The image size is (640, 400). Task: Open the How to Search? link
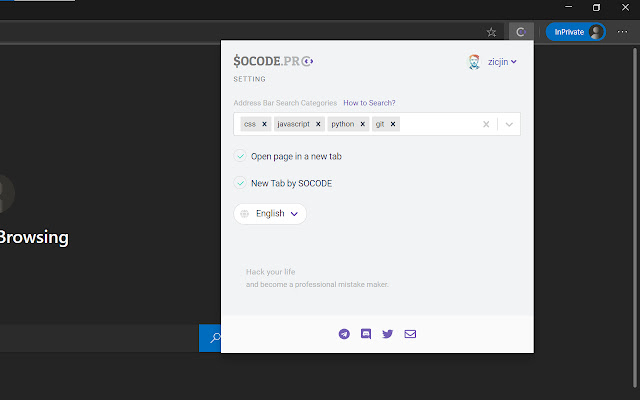[x=369, y=103]
